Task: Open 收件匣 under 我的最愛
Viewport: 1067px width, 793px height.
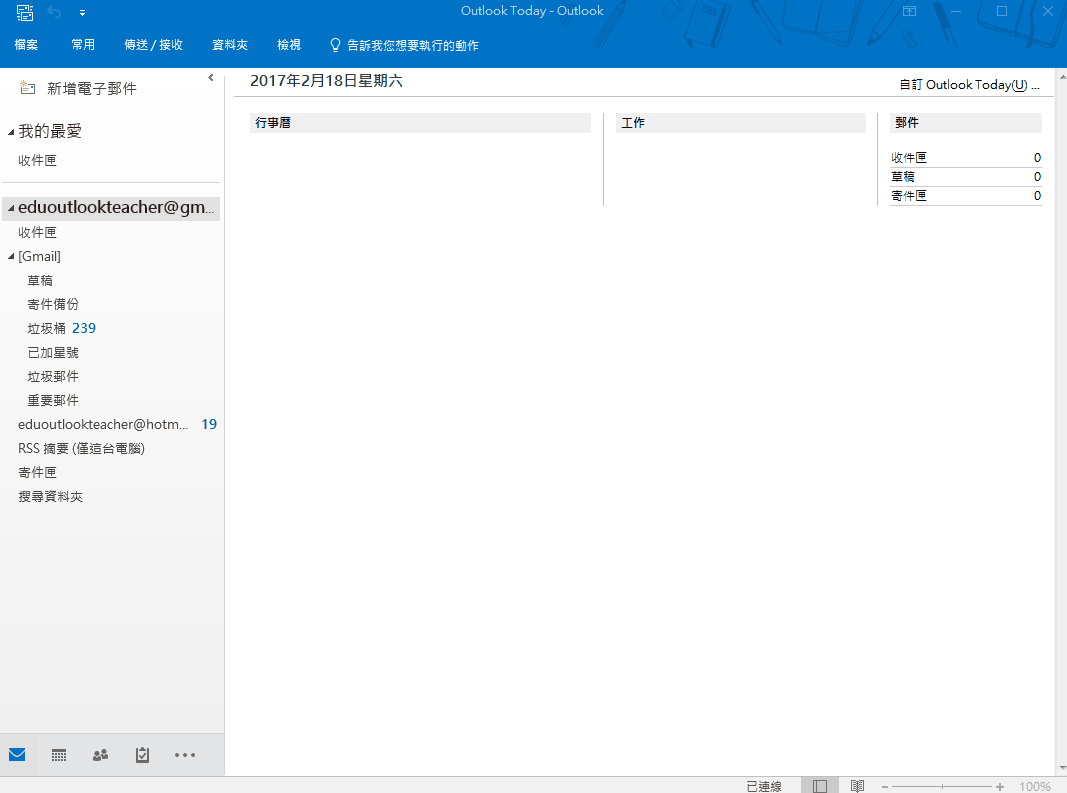Action: (37, 161)
